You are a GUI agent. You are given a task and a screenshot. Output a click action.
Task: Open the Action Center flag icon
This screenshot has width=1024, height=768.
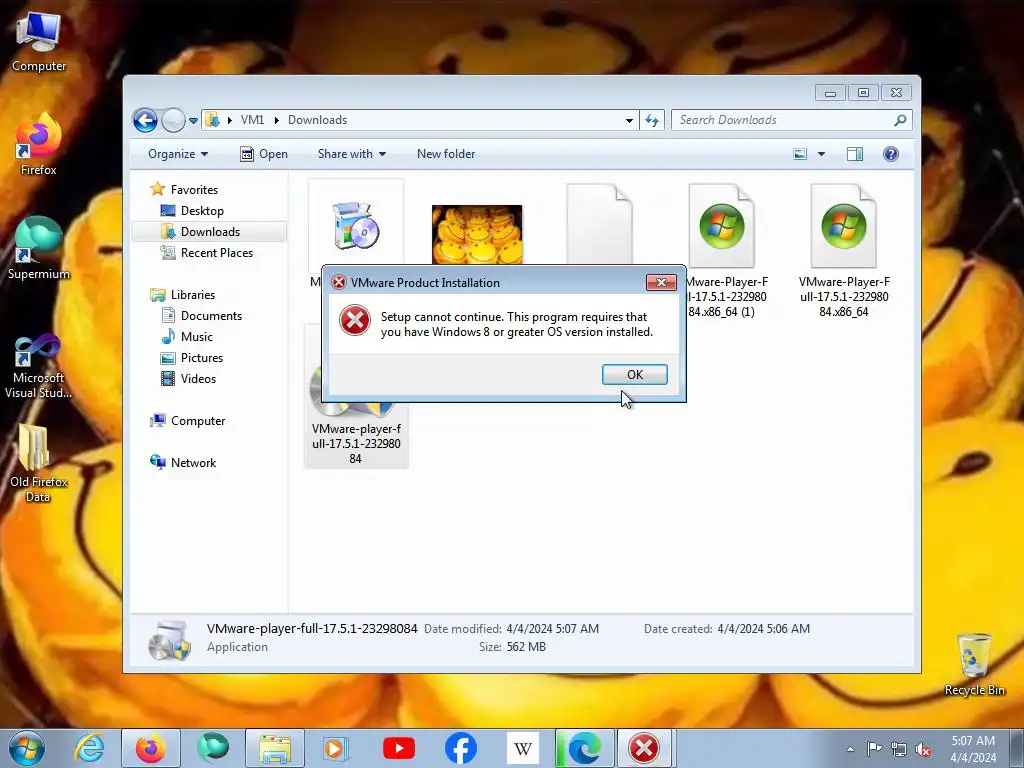[x=874, y=748]
